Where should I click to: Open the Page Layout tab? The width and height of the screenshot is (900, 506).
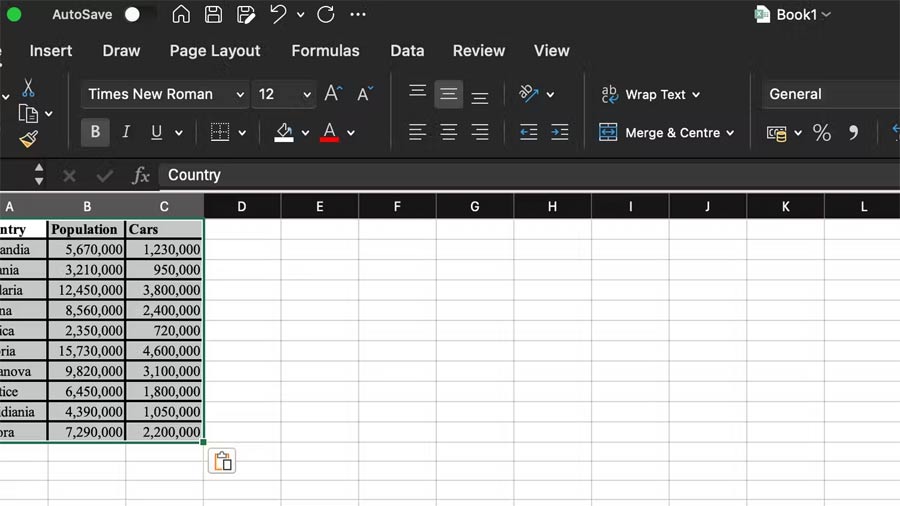pos(215,50)
